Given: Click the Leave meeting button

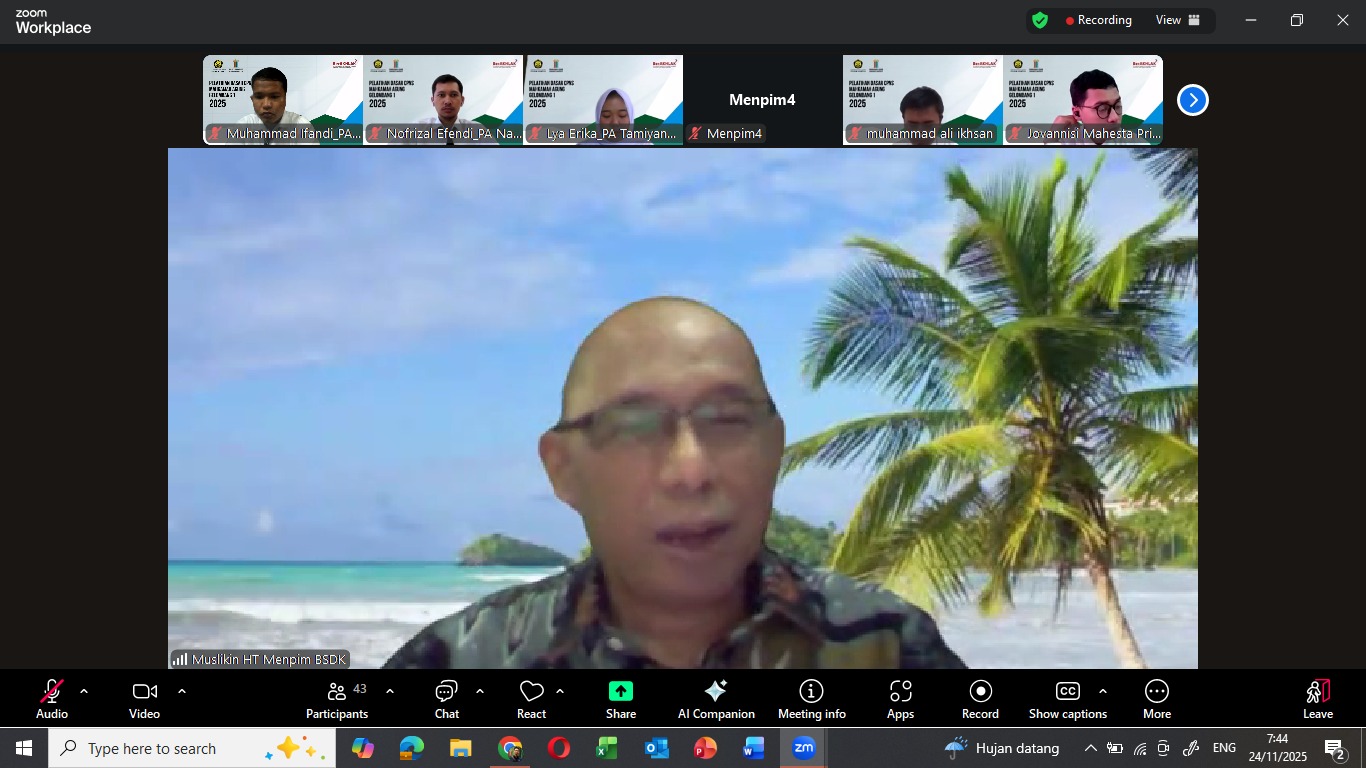Looking at the screenshot, I should pos(1317,699).
